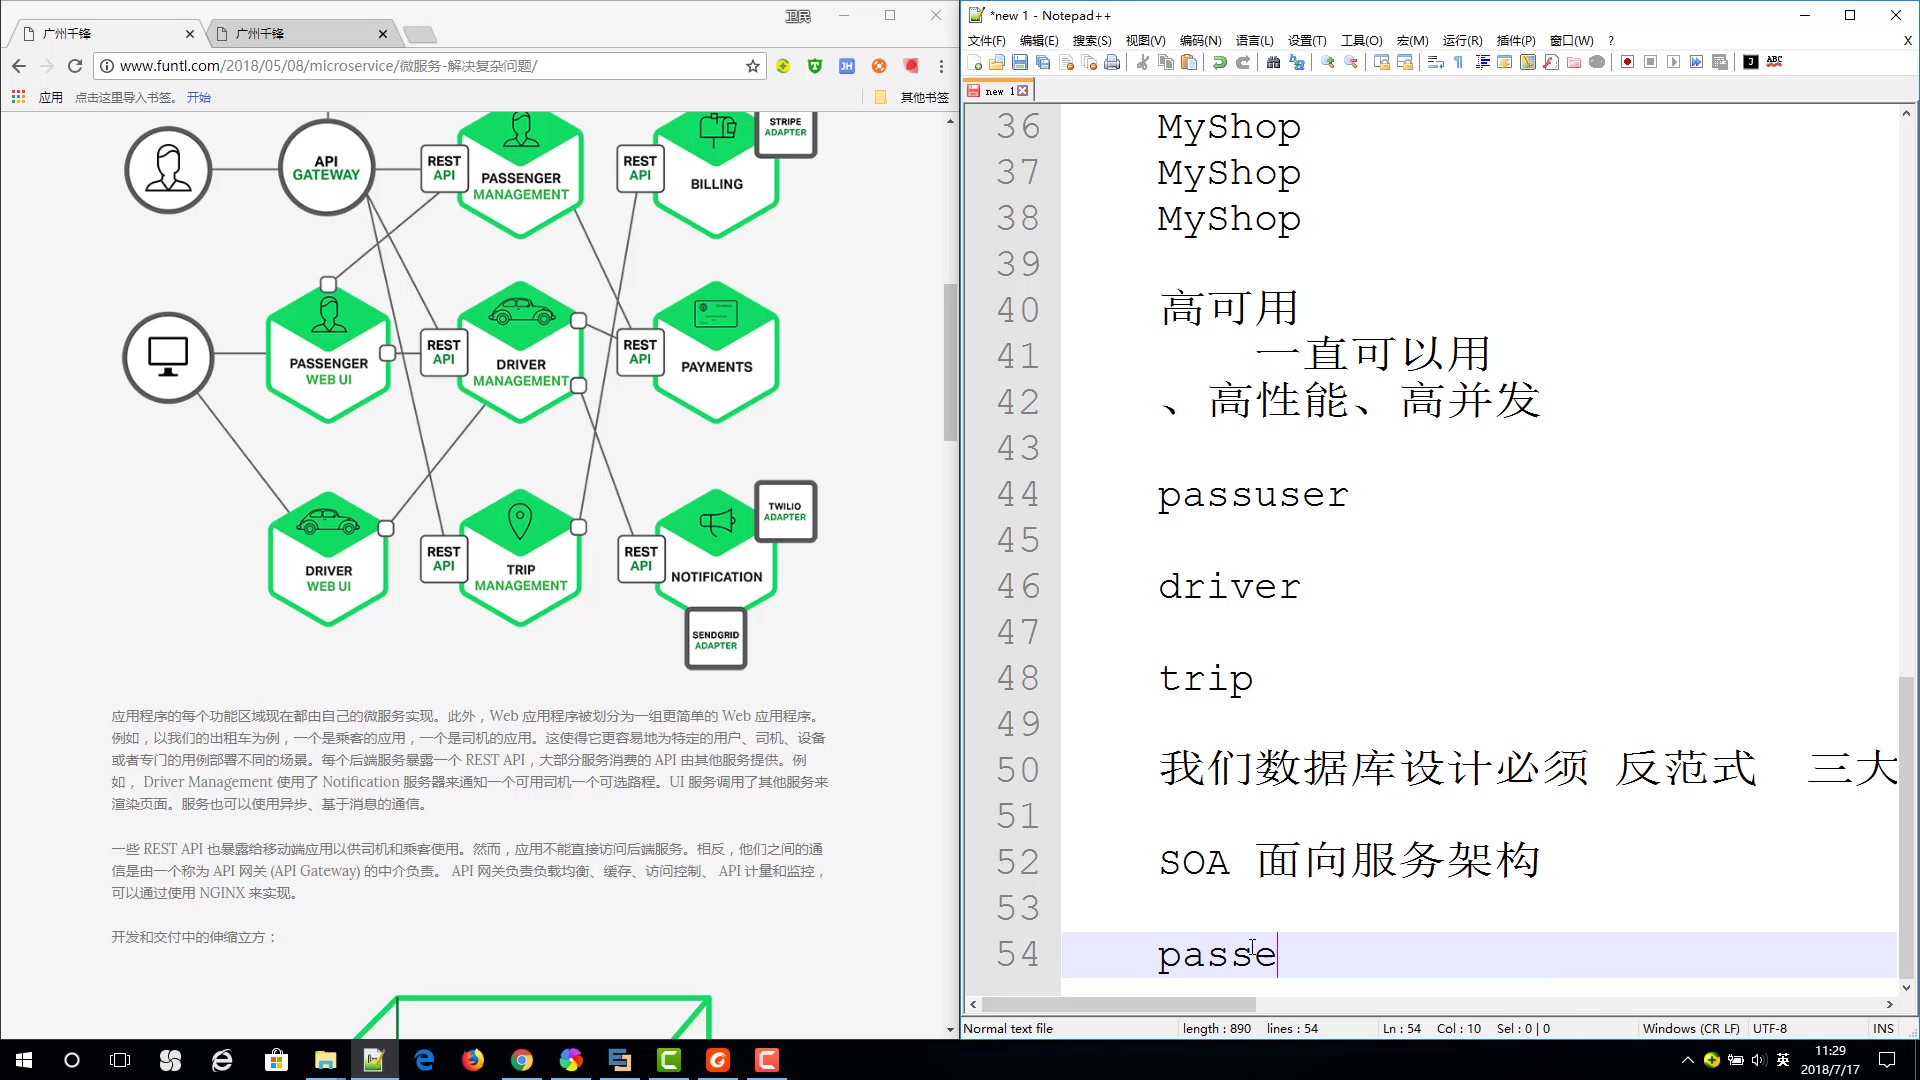1920x1080 pixels.
Task: Click the Paste icon on the Notepad++ toolbar
Action: (x=1189, y=62)
